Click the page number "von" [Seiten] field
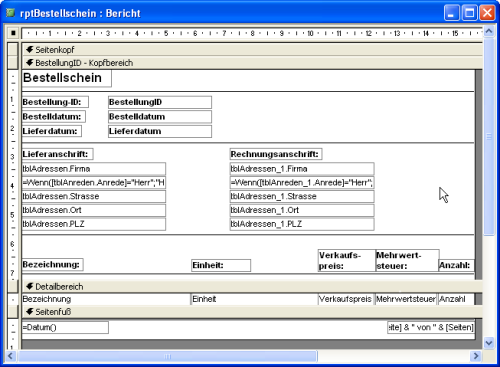The image size is (500, 367). 431,327
